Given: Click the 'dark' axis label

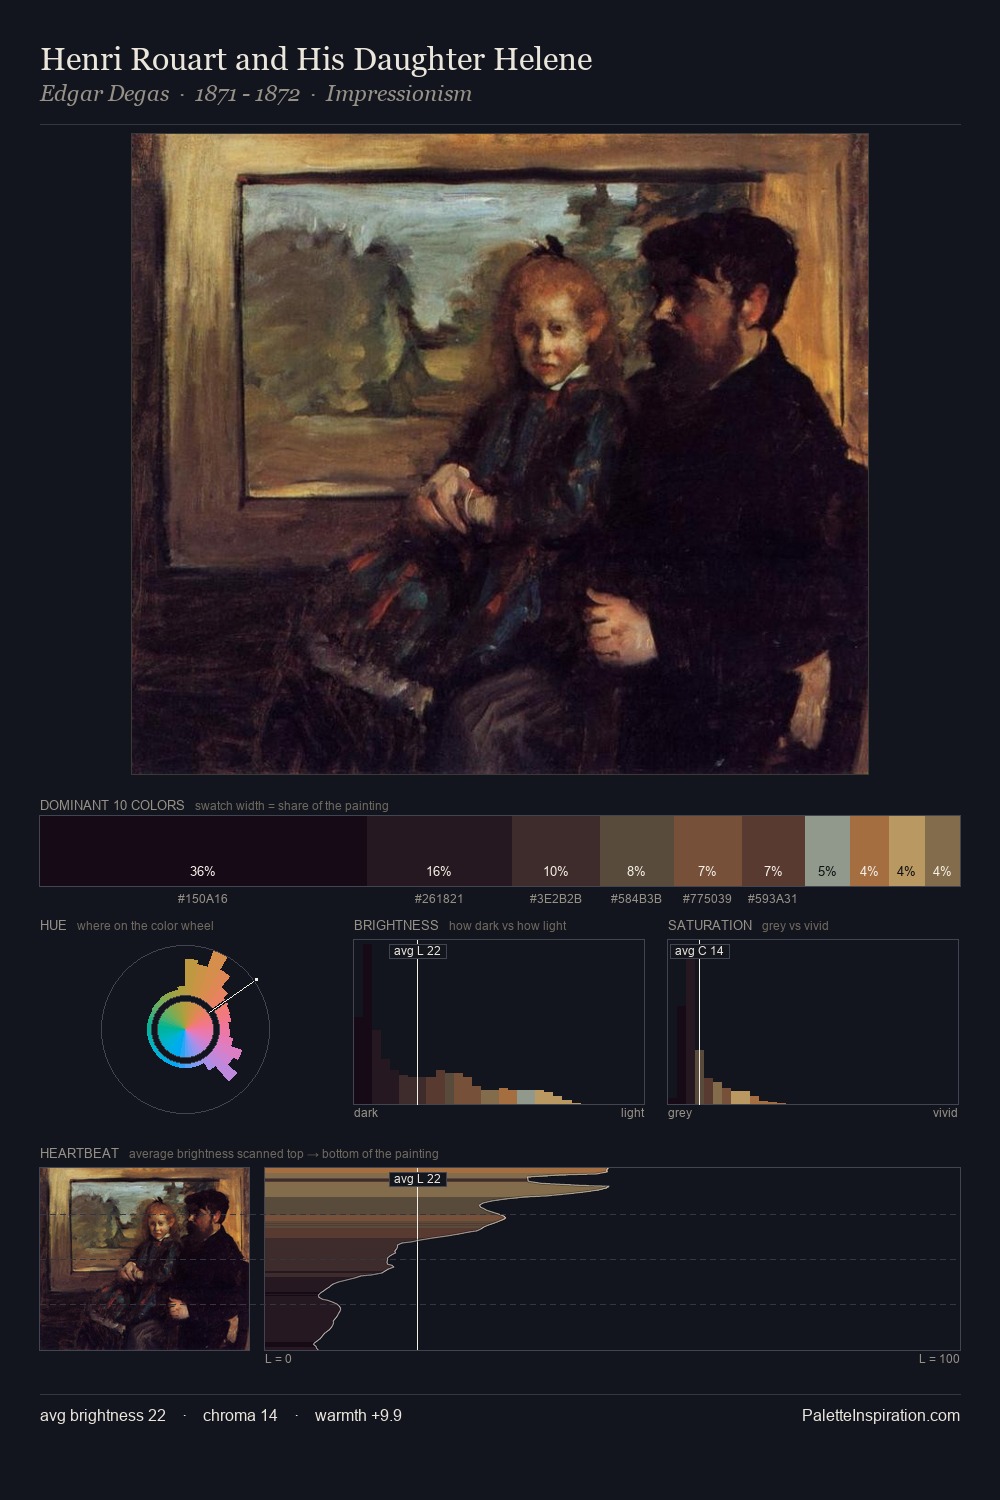Looking at the screenshot, I should click(x=366, y=1113).
